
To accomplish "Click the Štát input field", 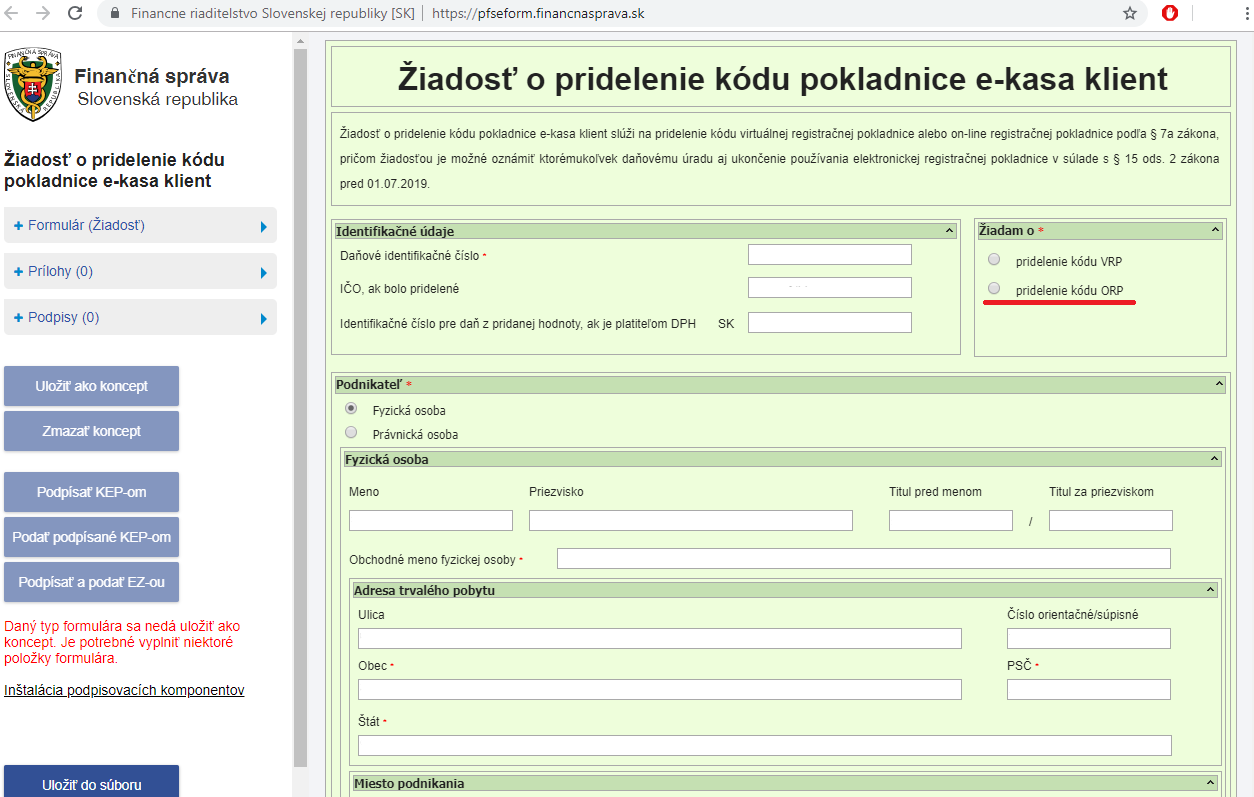I will pyautogui.click(x=765, y=745).
